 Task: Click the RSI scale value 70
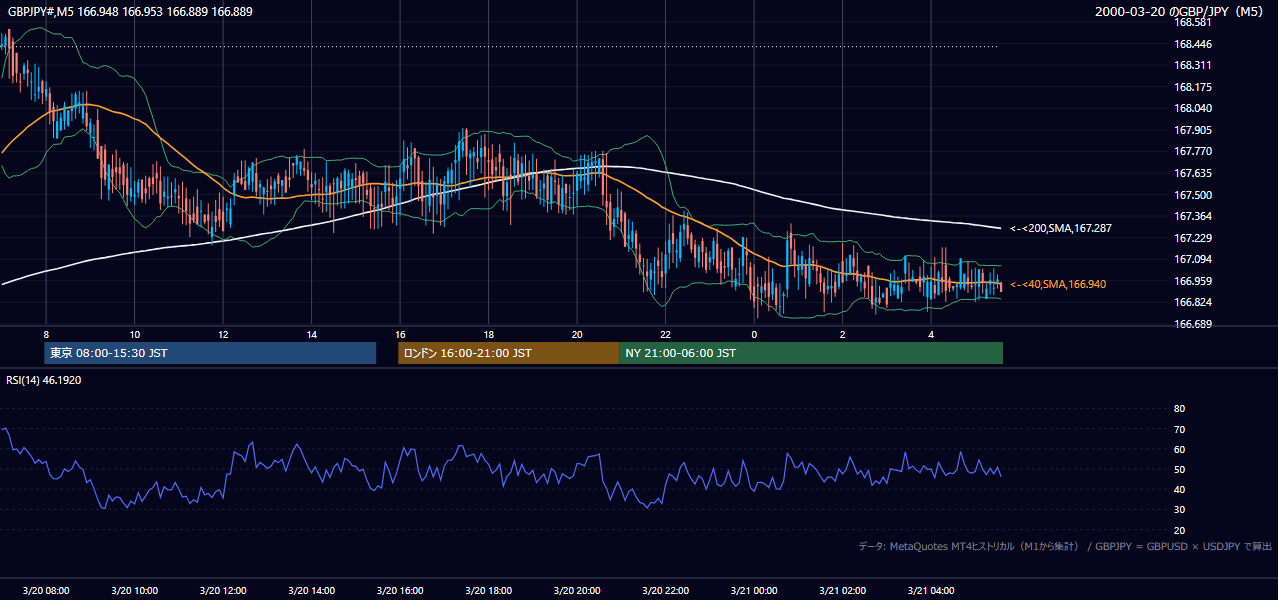[1179, 429]
